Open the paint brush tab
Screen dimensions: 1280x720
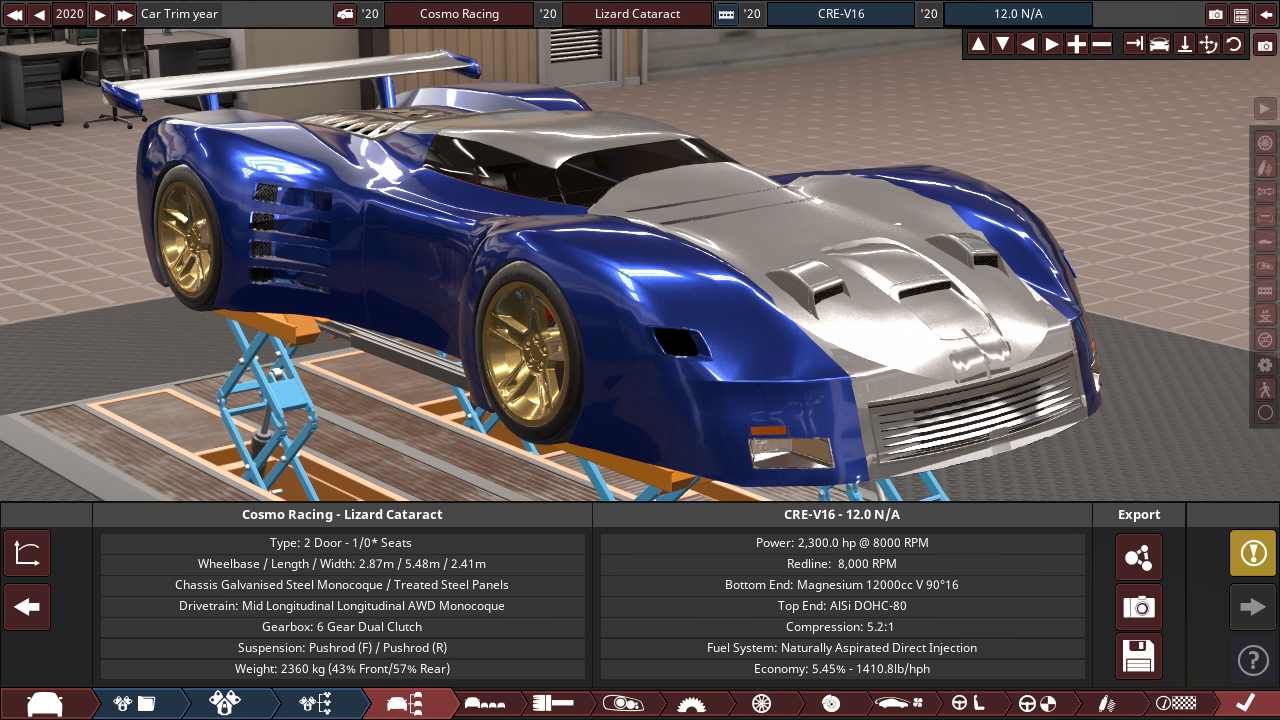pyautogui.click(x=552, y=704)
